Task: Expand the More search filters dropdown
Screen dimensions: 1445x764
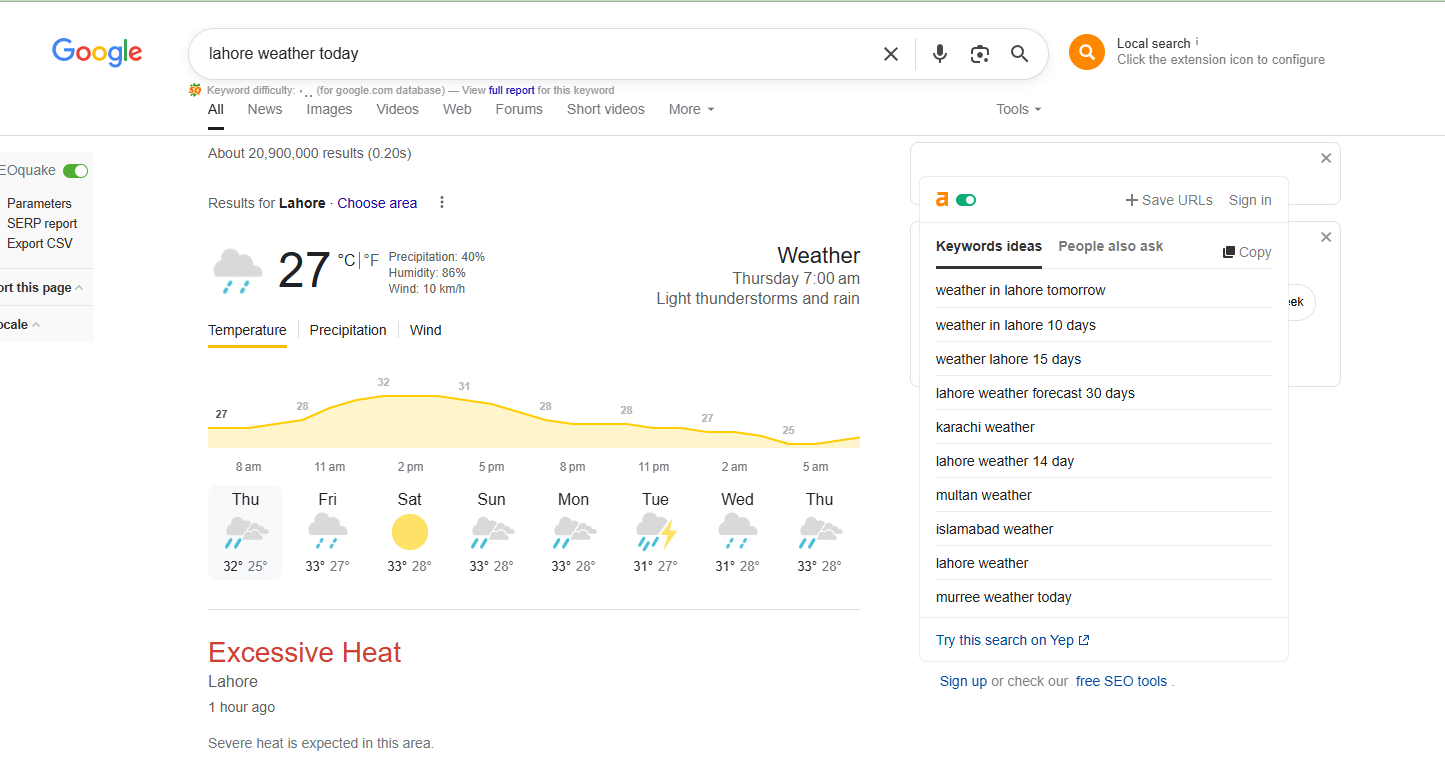Action: pos(692,109)
